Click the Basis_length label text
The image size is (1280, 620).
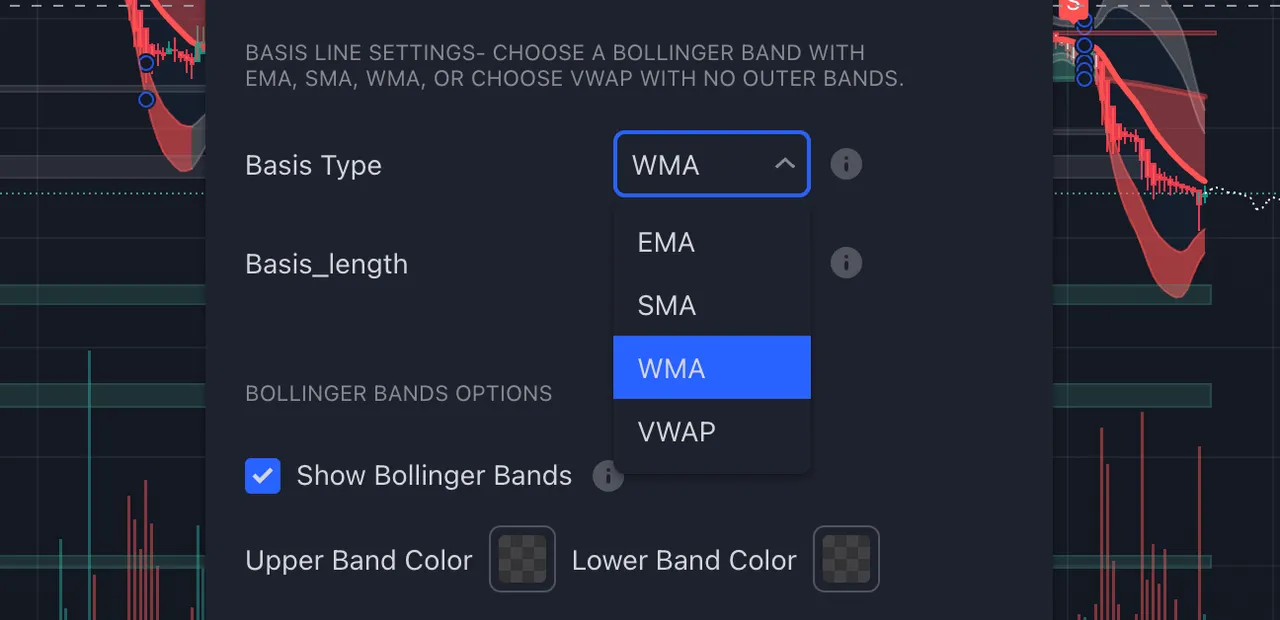326,265
